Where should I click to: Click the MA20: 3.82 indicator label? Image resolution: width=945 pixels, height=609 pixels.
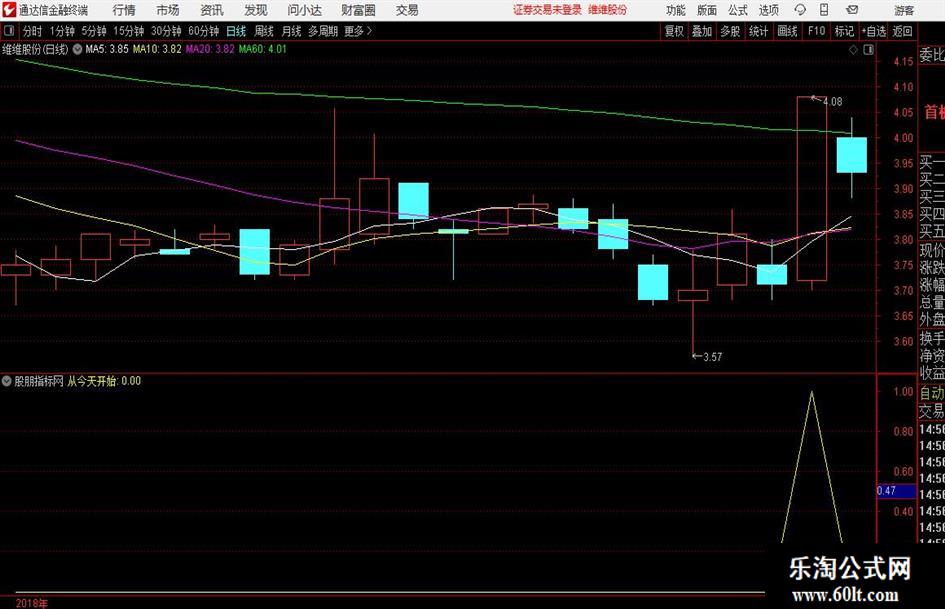(210, 49)
